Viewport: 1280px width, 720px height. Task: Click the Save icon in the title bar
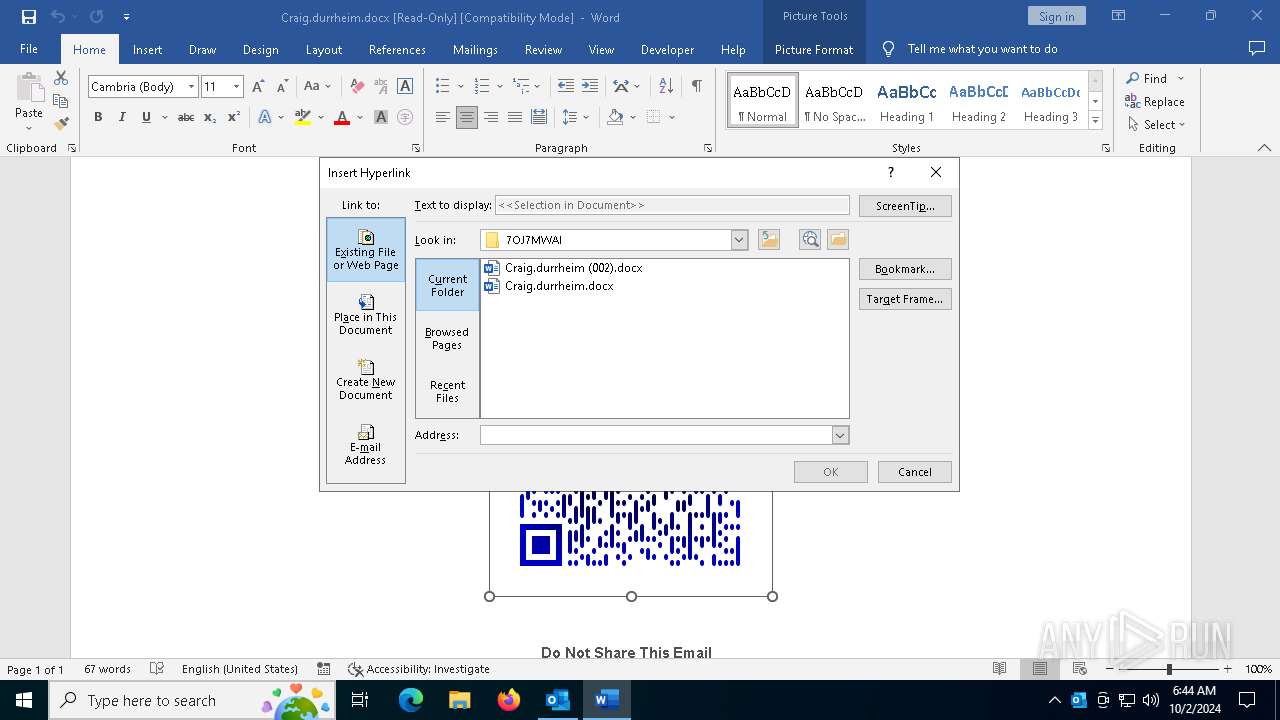tap(29, 17)
